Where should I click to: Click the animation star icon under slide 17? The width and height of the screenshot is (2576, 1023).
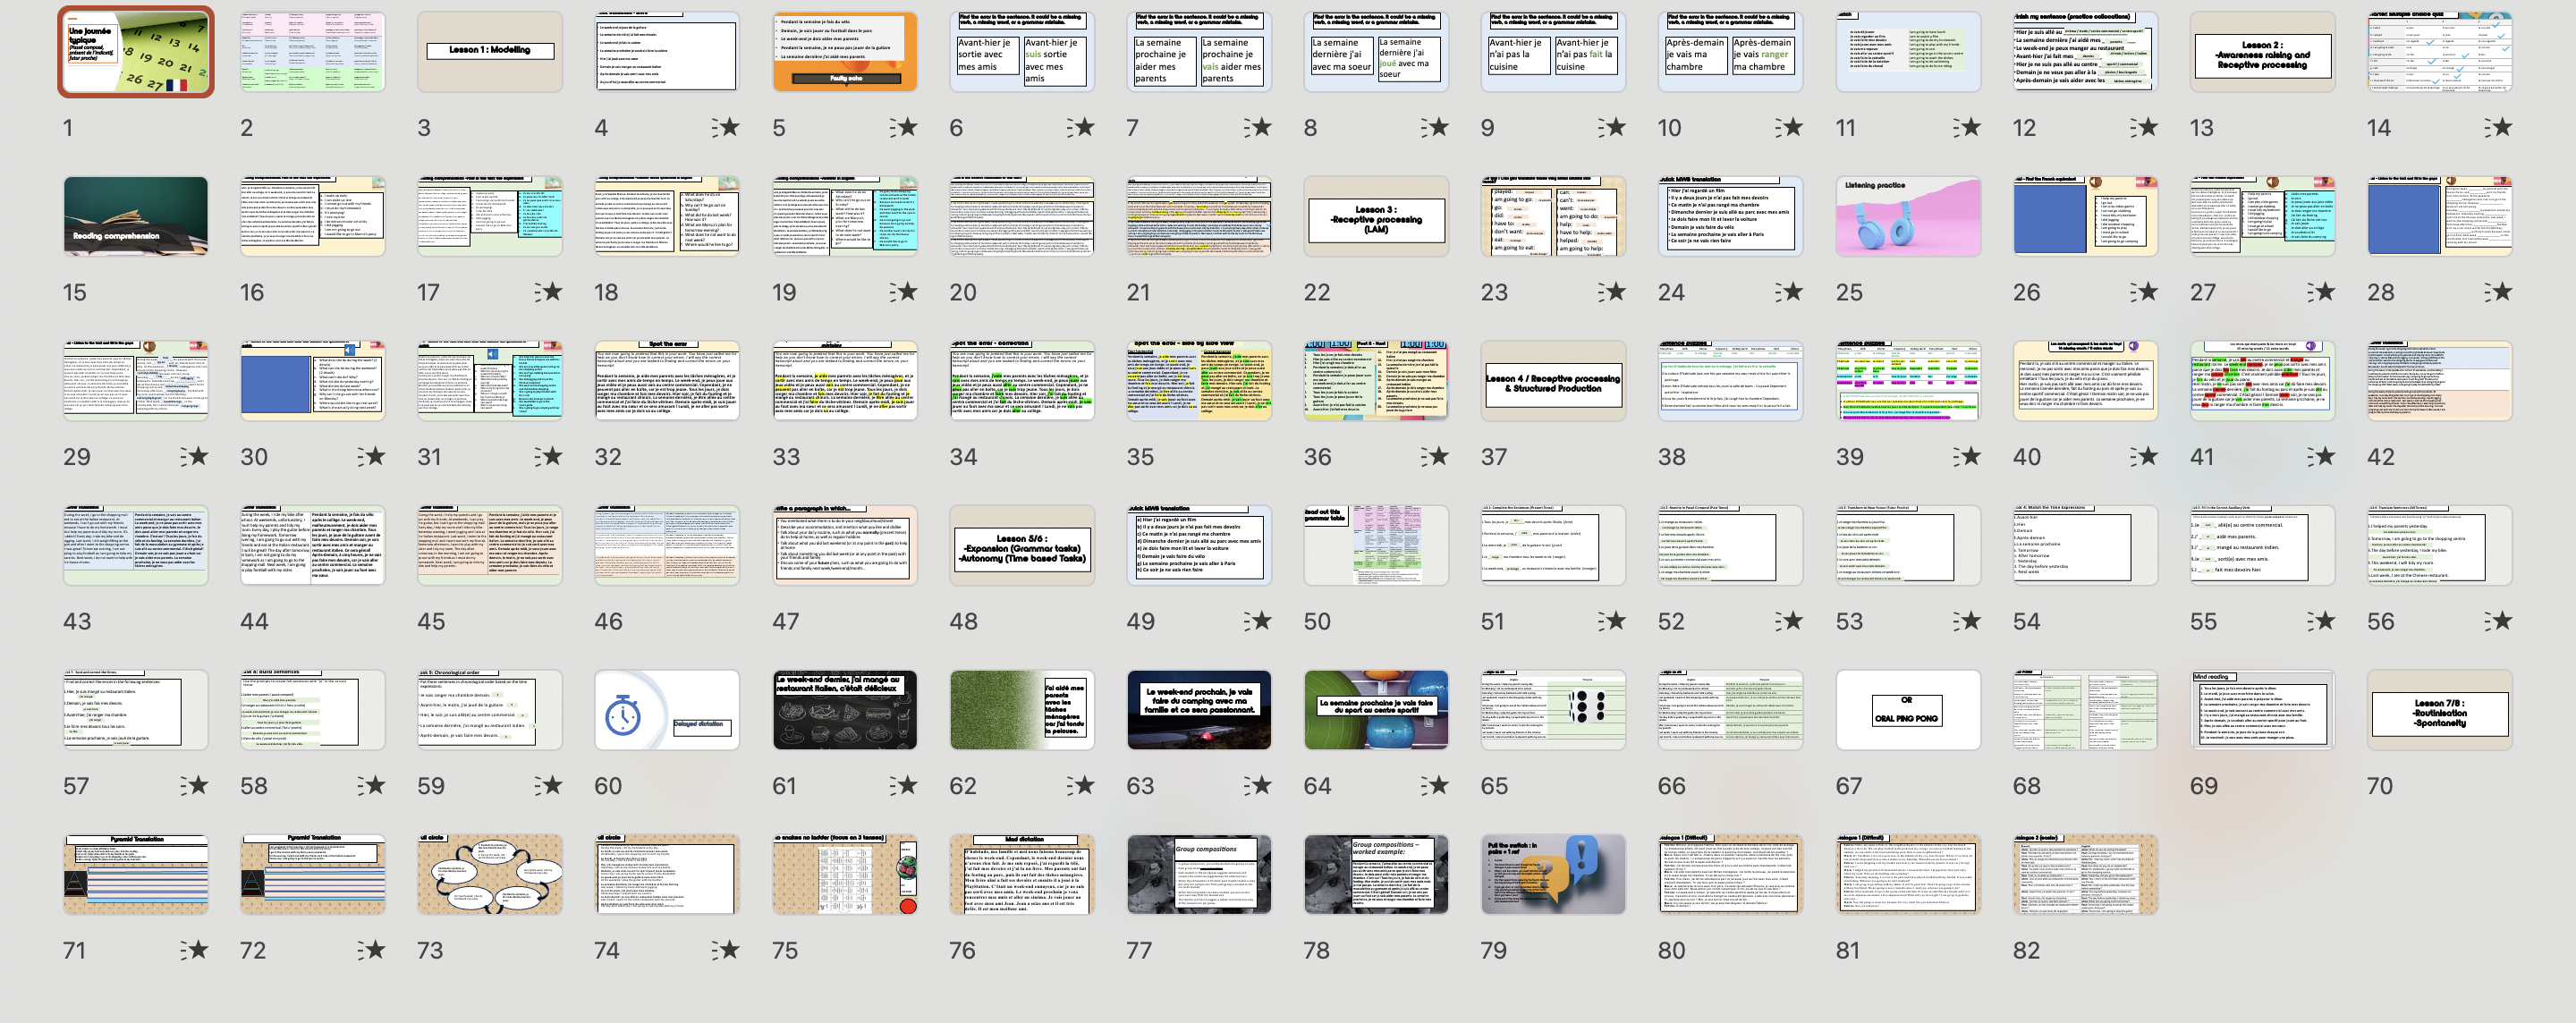548,291
